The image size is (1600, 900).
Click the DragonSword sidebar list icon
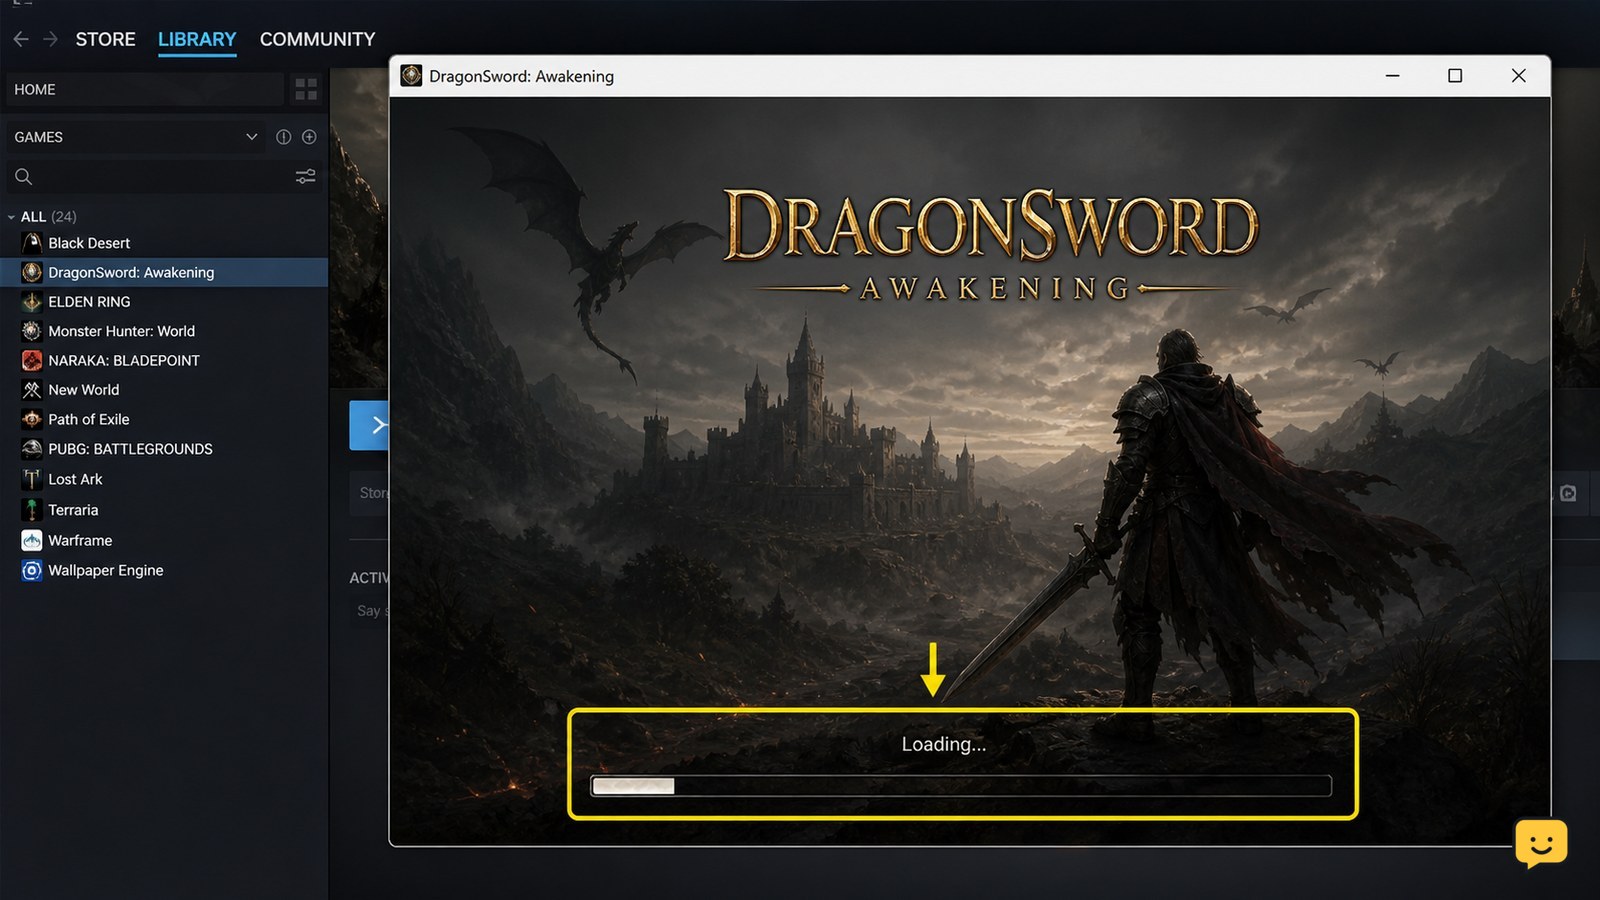32,272
